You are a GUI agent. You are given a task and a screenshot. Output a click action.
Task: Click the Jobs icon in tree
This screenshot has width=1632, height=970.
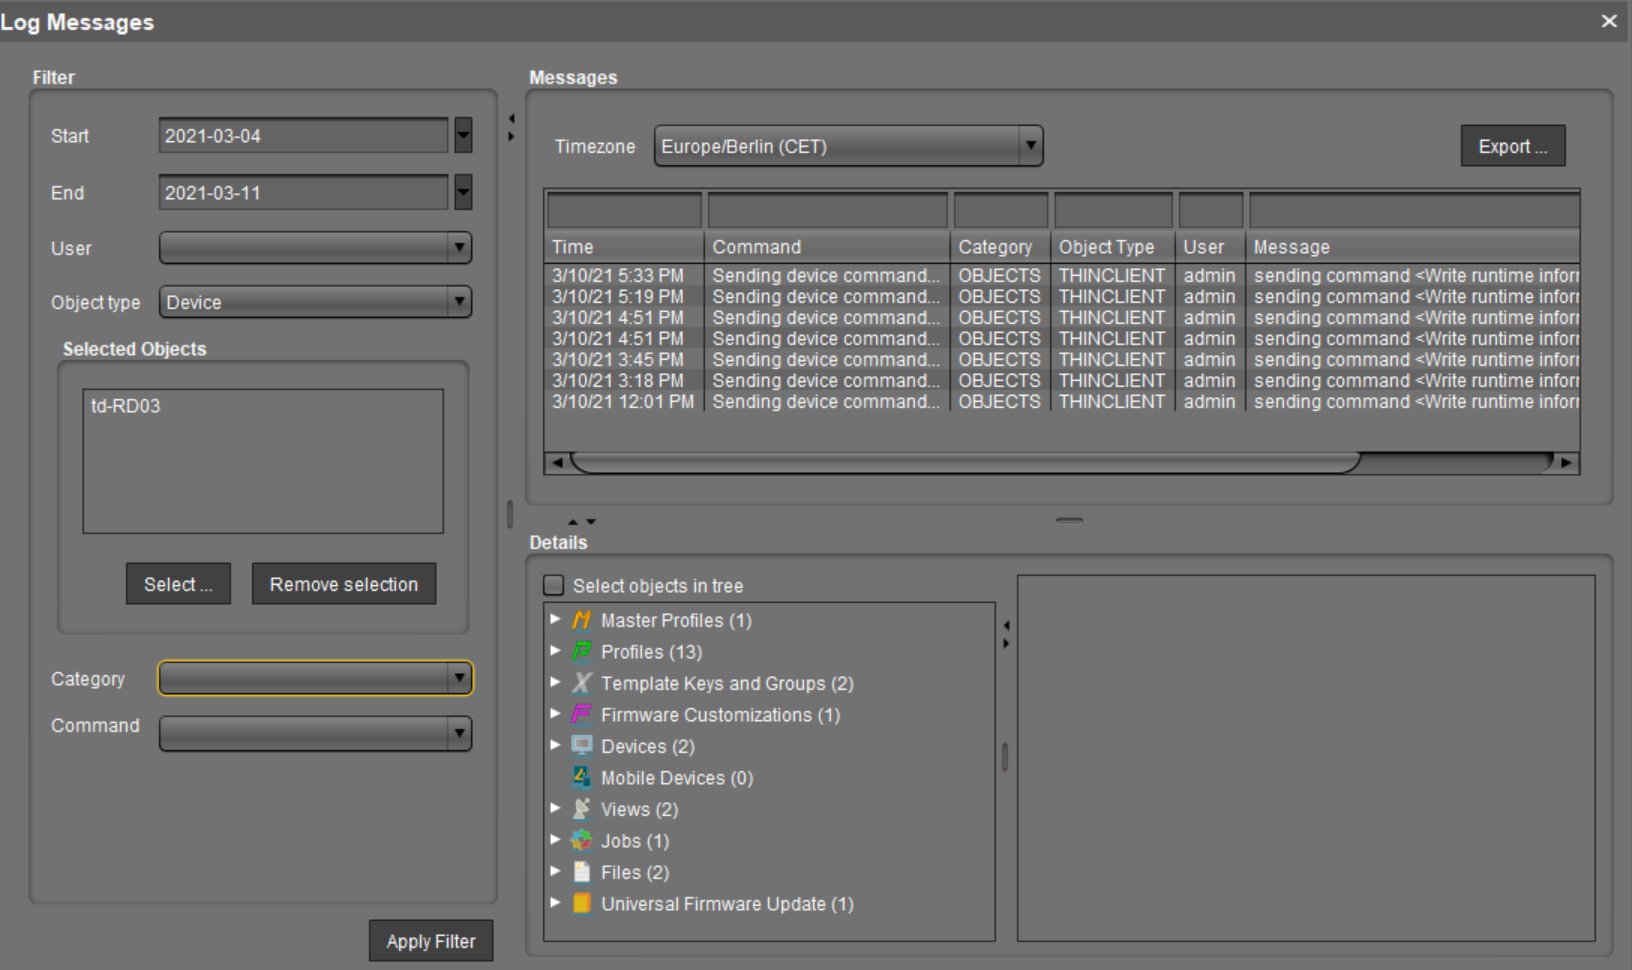click(581, 841)
